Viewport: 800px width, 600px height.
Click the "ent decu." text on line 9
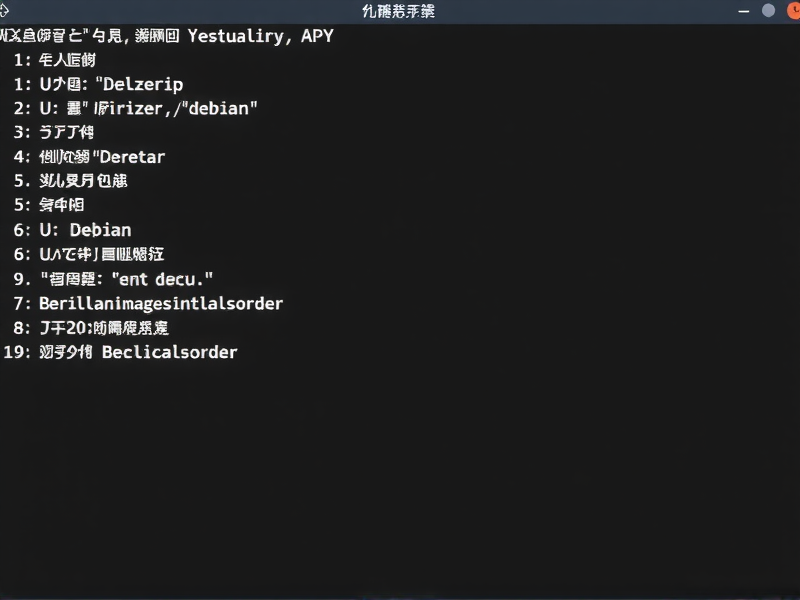pos(162,279)
